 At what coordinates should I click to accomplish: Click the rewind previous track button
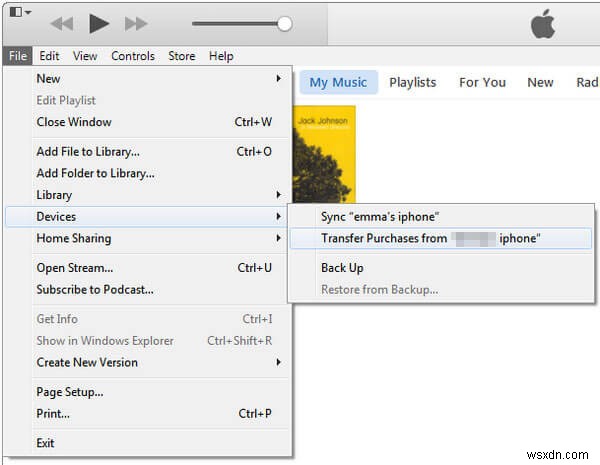click(62, 24)
